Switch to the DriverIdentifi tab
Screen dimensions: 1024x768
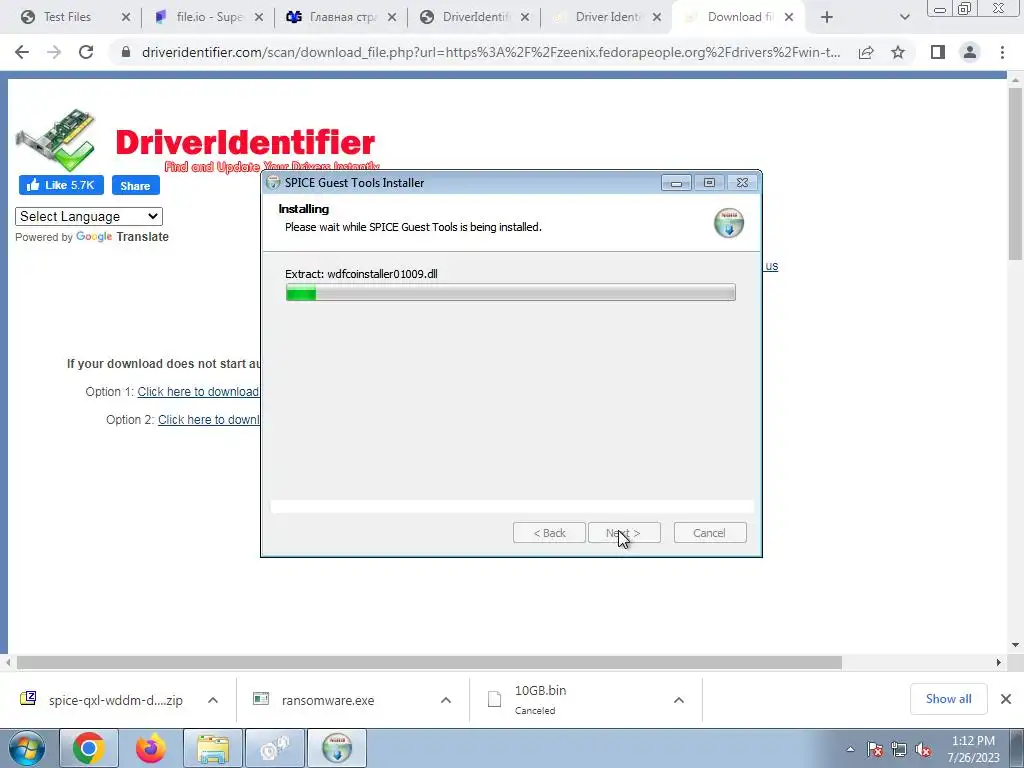coord(475,18)
